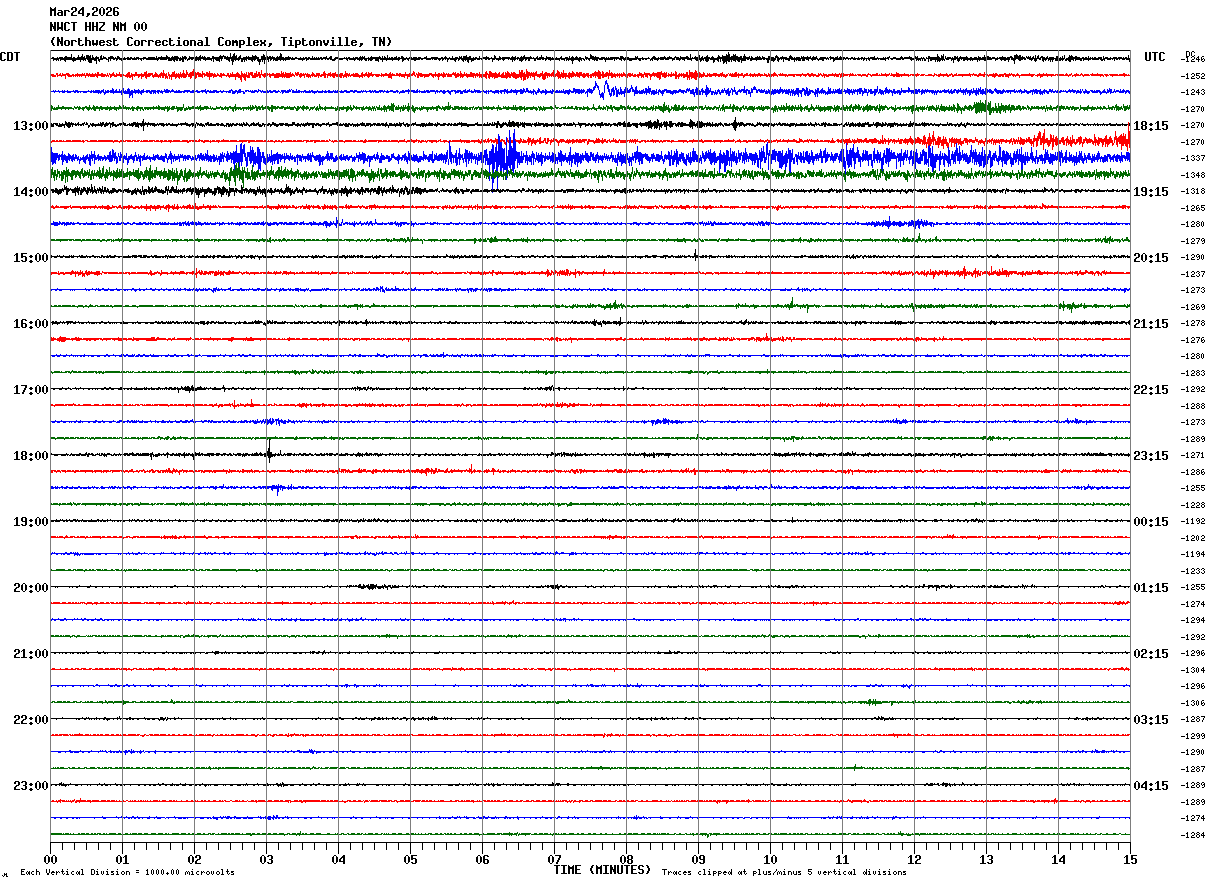Select the 16:00 CDT hour label
Viewport: 1210px width, 886px height.
click(x=31, y=324)
